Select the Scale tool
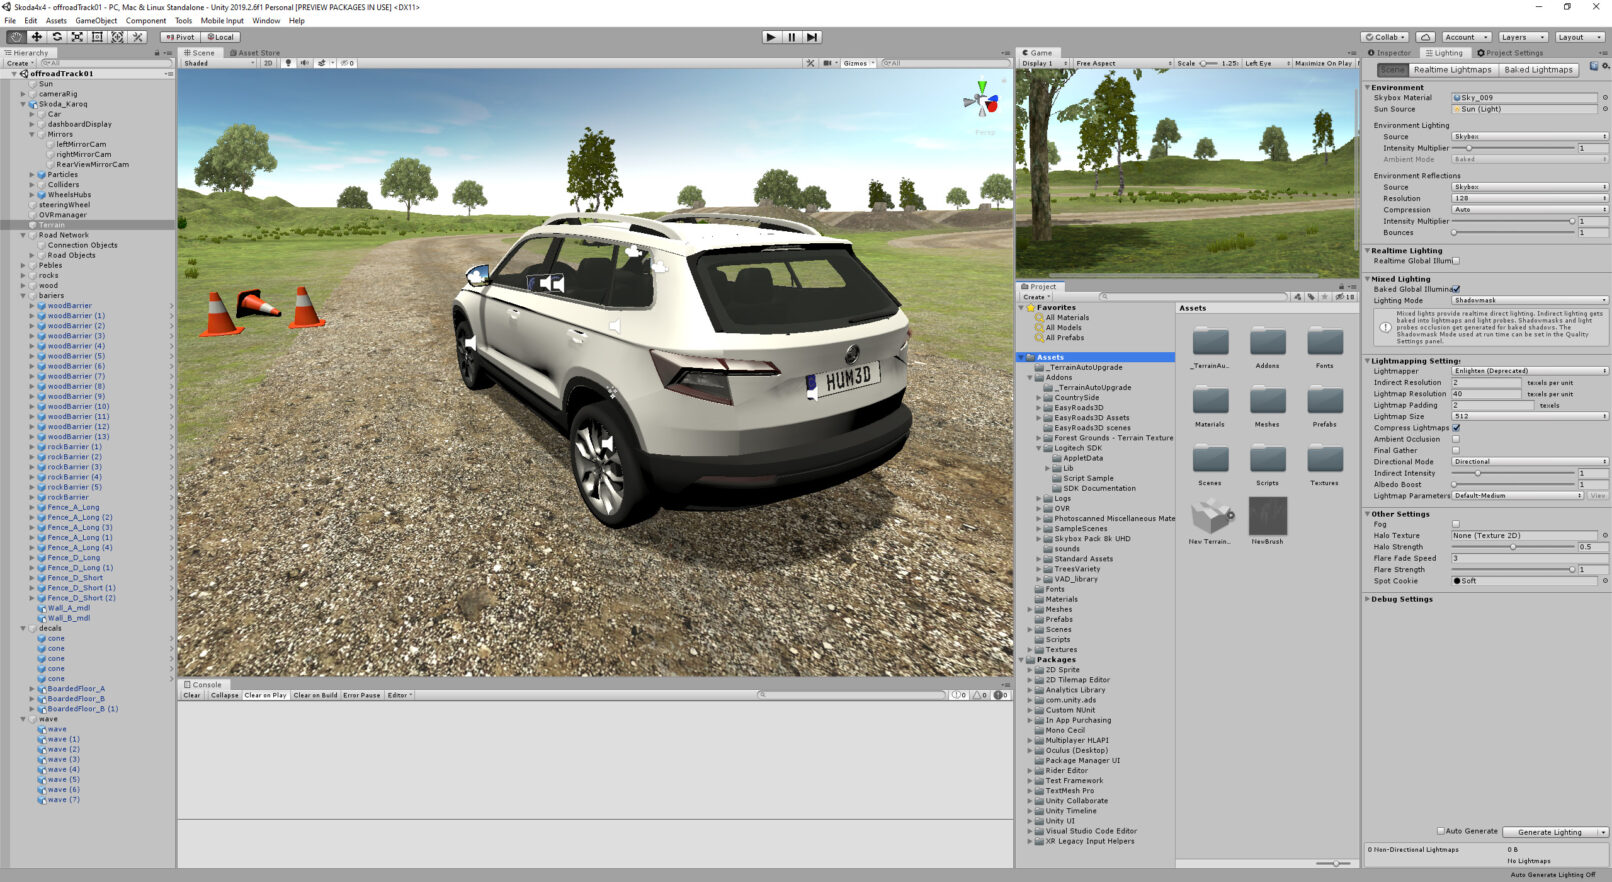The image size is (1612, 882). 77,37
